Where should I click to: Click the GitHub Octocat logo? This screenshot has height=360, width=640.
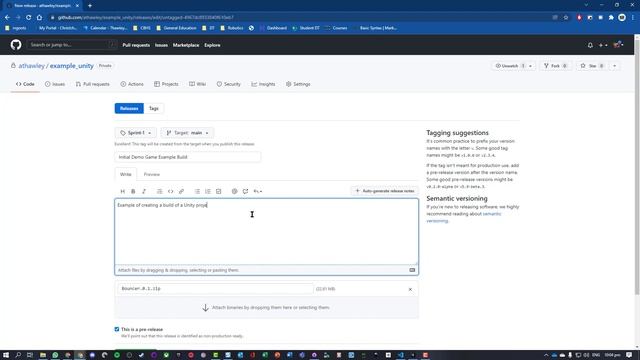click(x=16, y=44)
